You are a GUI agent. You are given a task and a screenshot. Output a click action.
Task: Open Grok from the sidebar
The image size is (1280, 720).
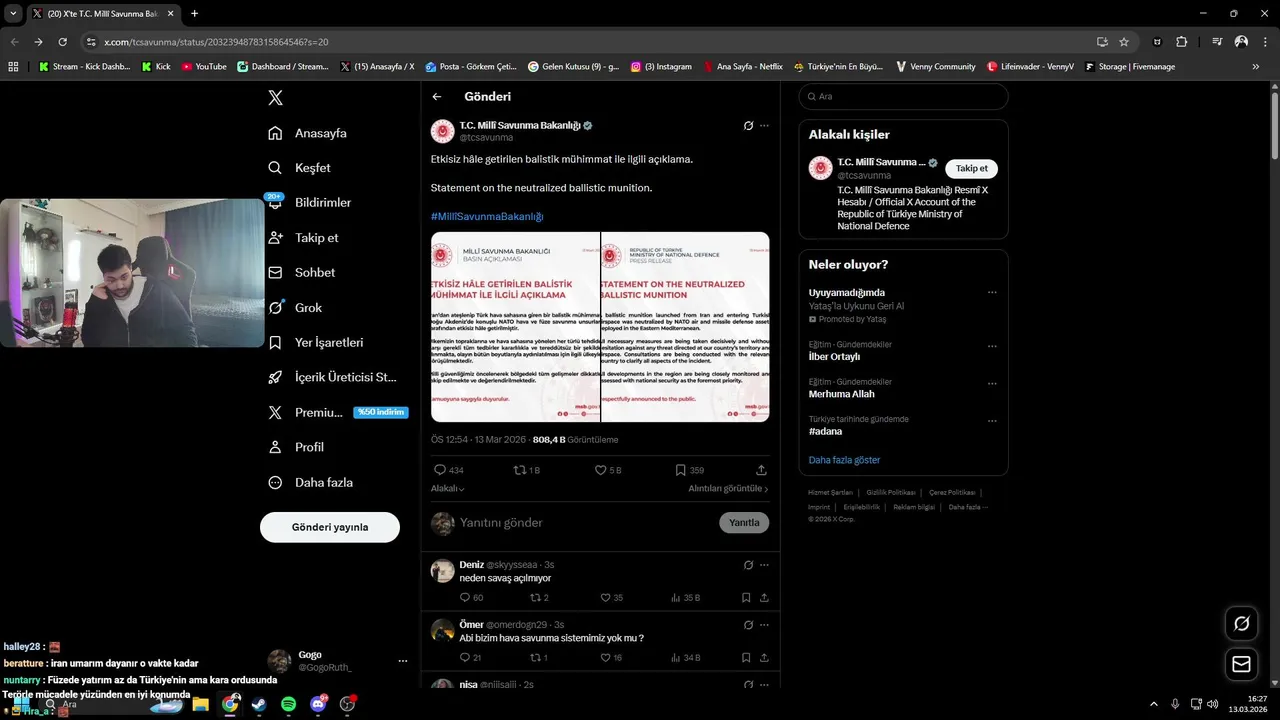click(295, 308)
